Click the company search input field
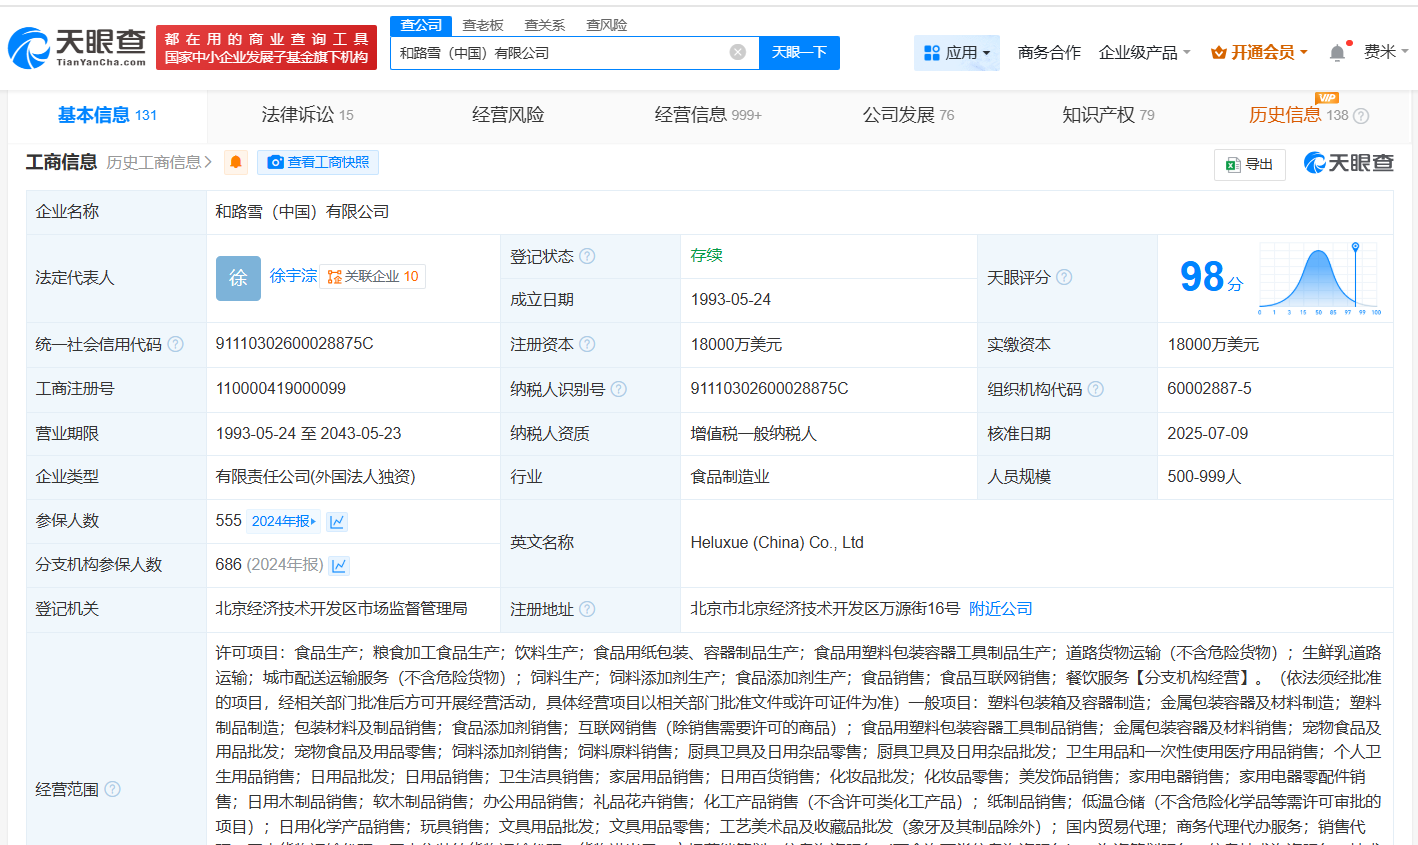1418x845 pixels. click(x=560, y=53)
